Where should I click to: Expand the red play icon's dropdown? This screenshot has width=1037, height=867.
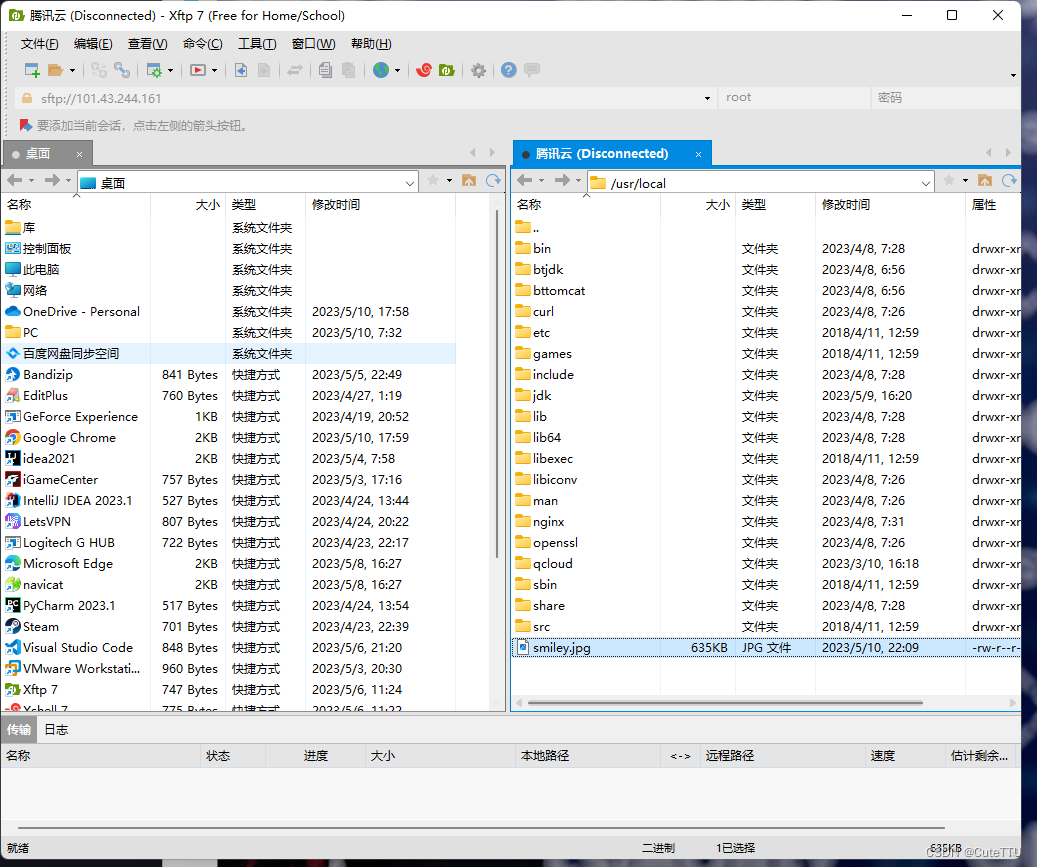[214, 70]
